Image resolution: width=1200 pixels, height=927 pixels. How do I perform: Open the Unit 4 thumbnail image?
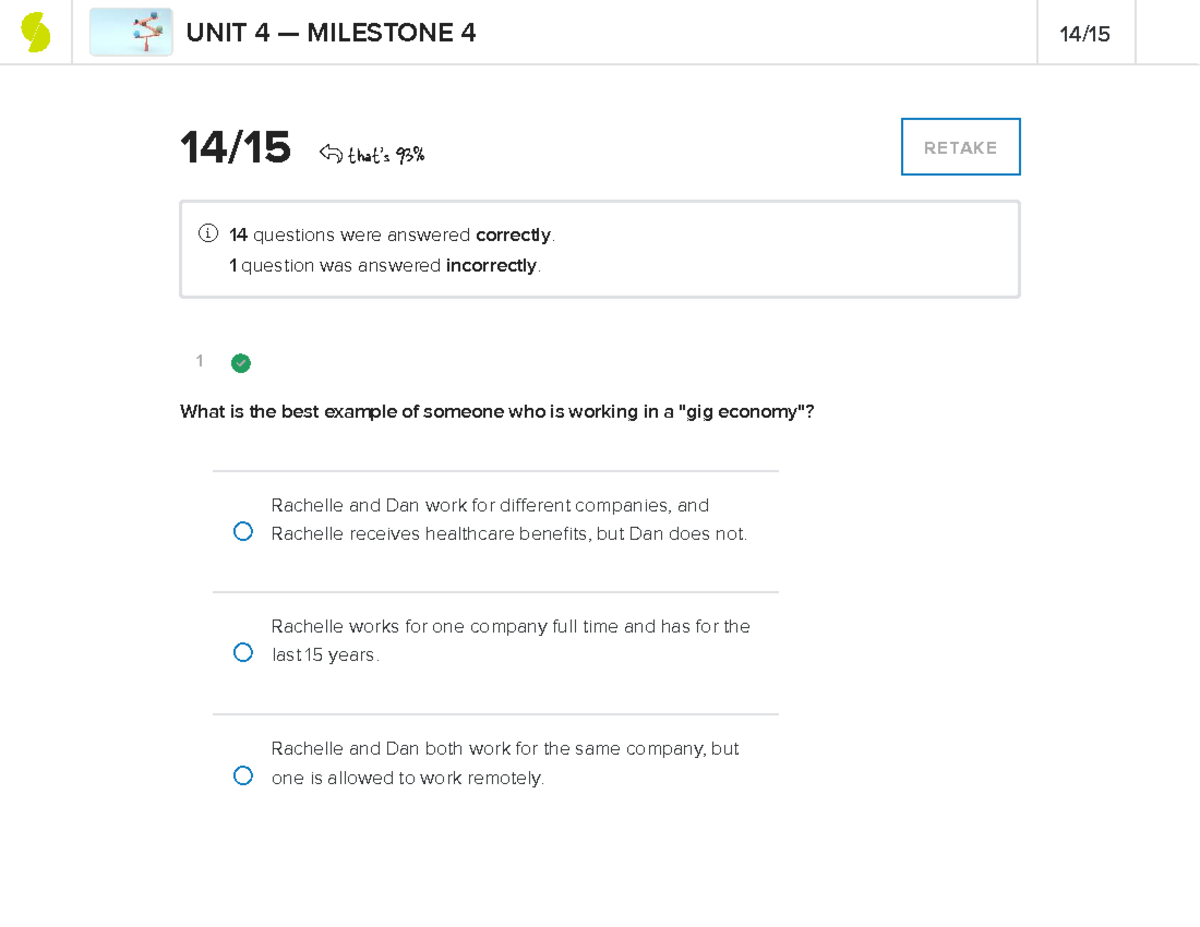click(x=131, y=32)
